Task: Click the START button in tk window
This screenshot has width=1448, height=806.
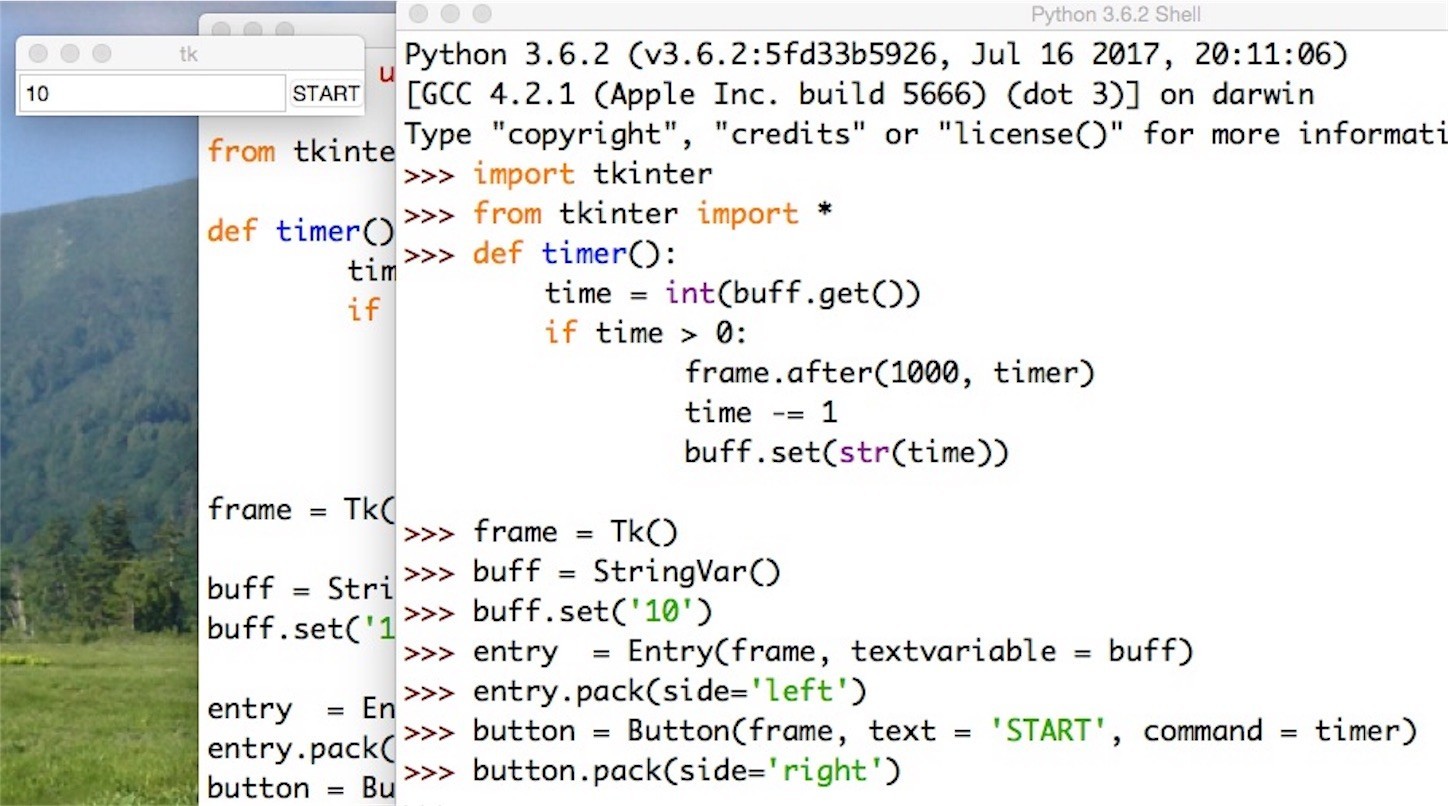Action: (x=326, y=94)
